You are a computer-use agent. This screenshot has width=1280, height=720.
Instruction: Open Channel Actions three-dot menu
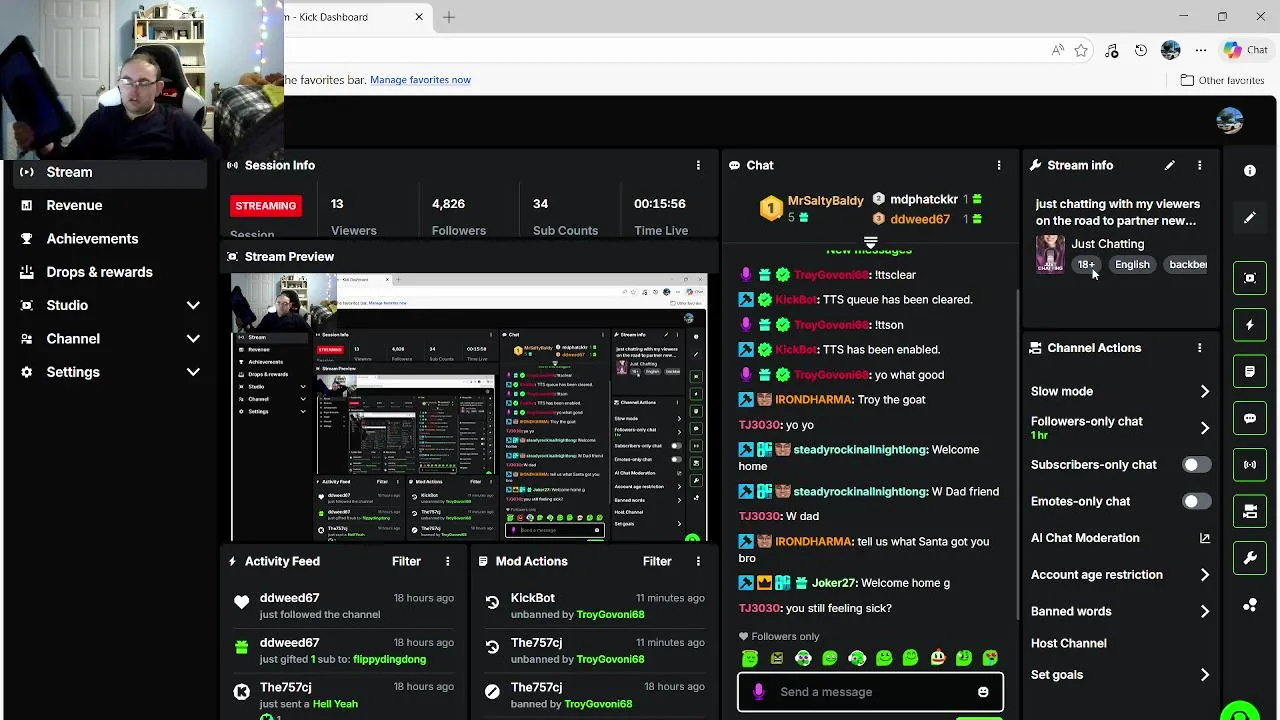pyautogui.click(x=1199, y=348)
